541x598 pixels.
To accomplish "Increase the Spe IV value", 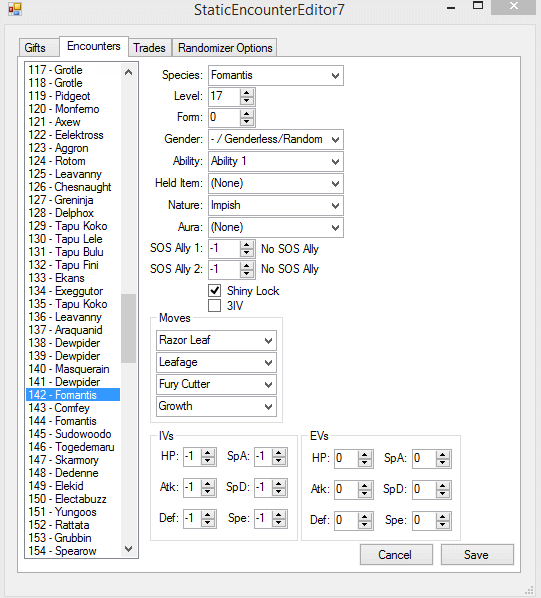I will click(279, 514).
